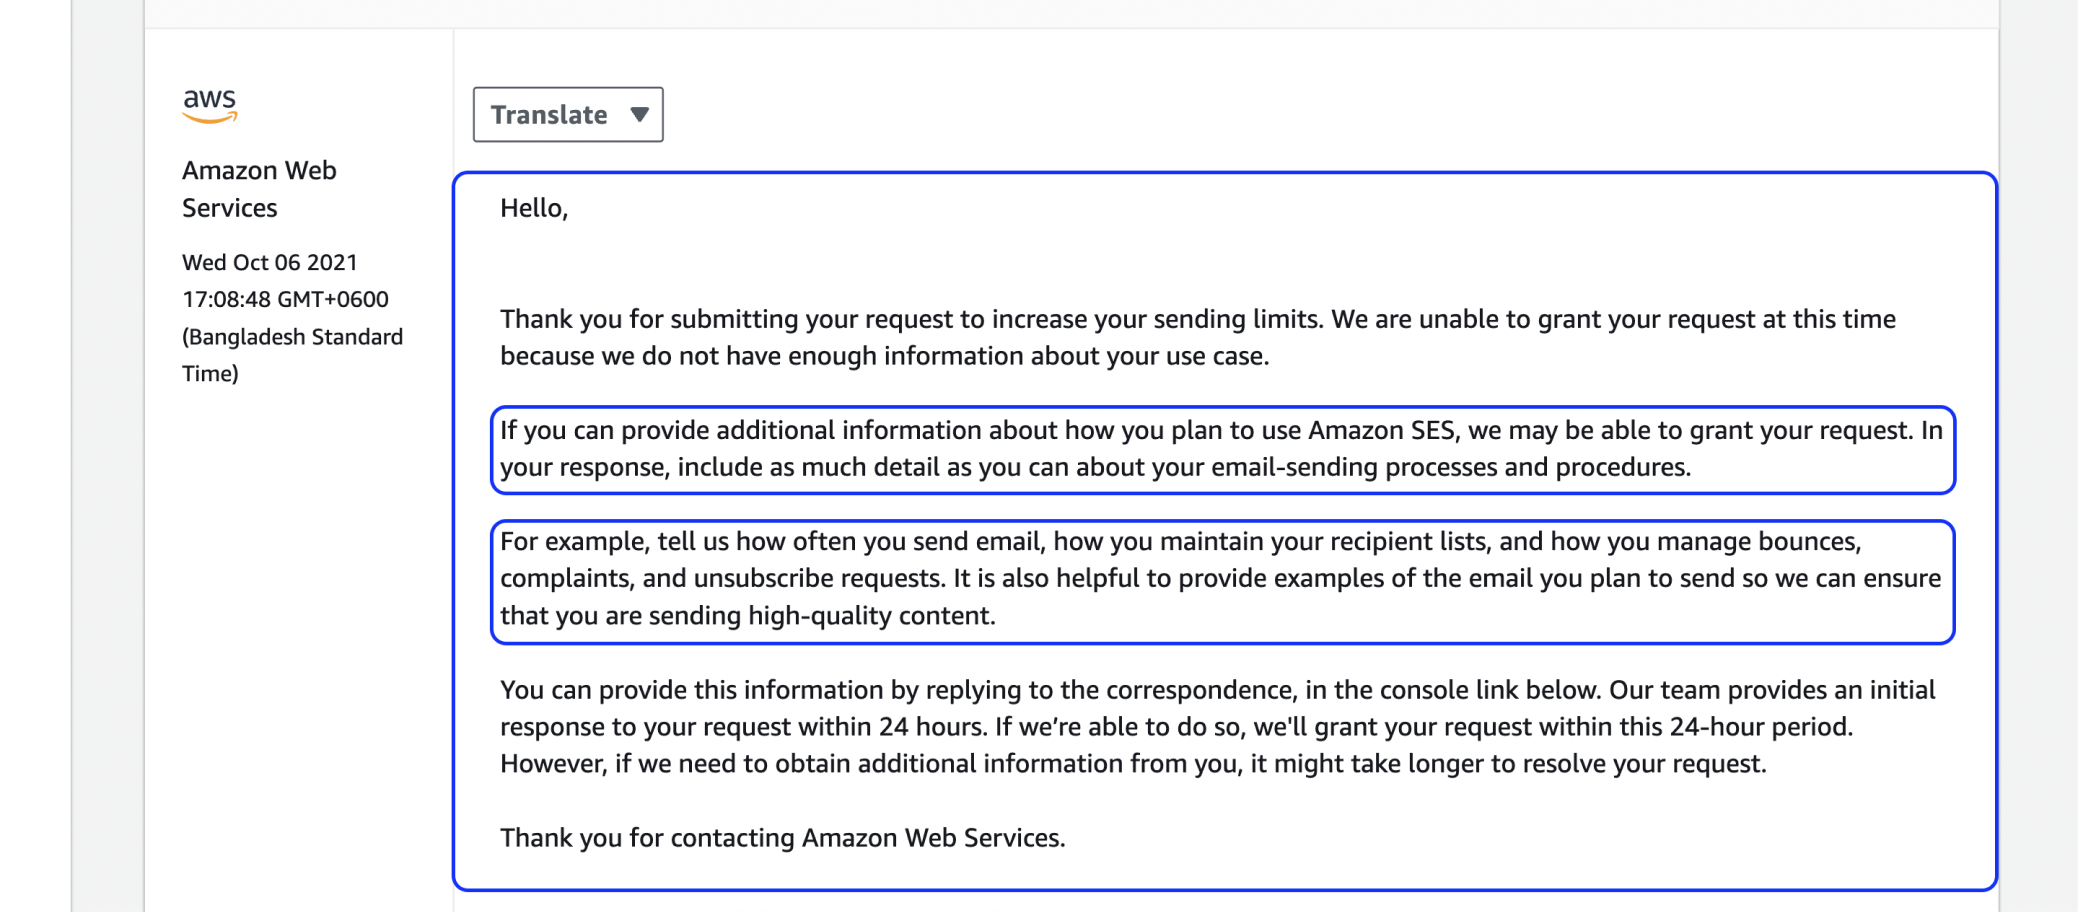This screenshot has height=912, width=2078.
Task: Click the message greeting Hello
Action: pos(531,209)
